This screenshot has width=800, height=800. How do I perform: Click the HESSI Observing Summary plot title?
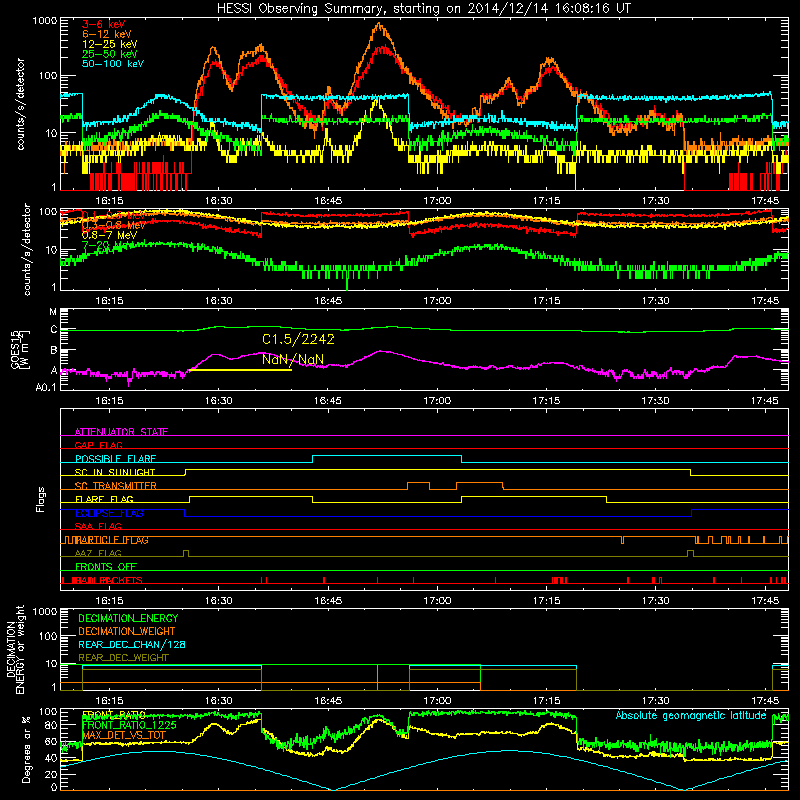(x=423, y=8)
